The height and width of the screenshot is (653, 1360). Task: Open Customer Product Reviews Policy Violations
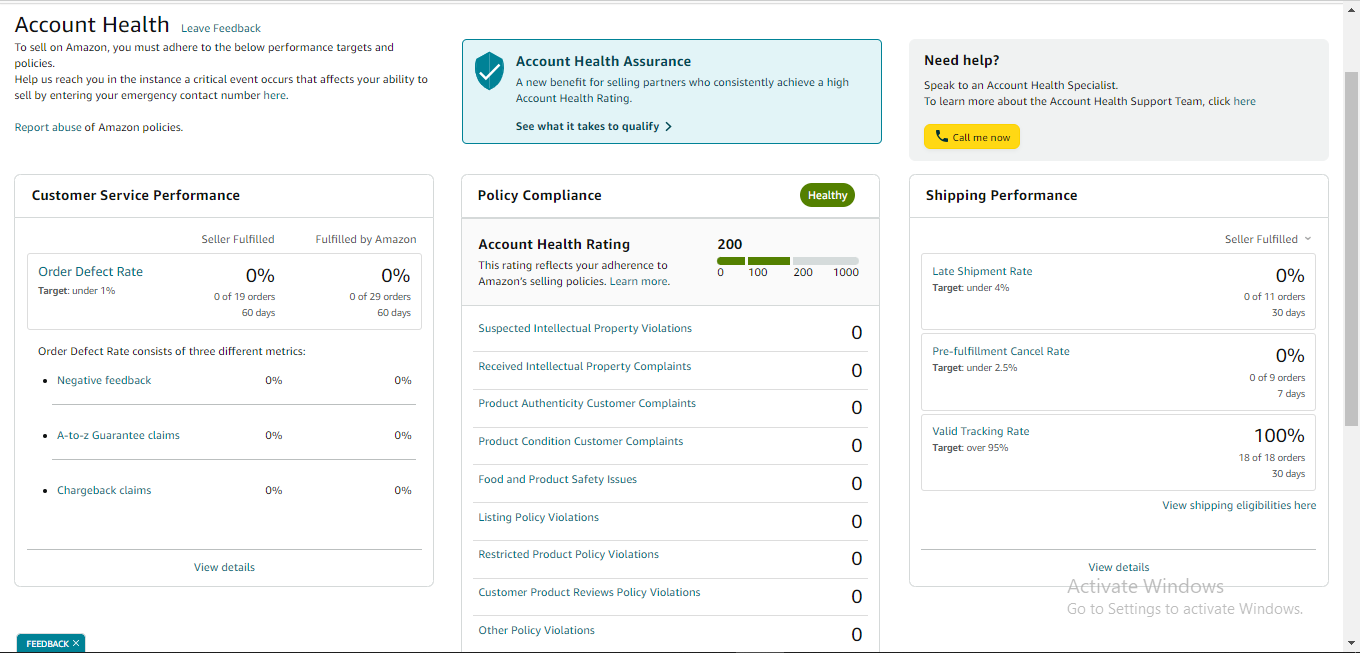[589, 593]
